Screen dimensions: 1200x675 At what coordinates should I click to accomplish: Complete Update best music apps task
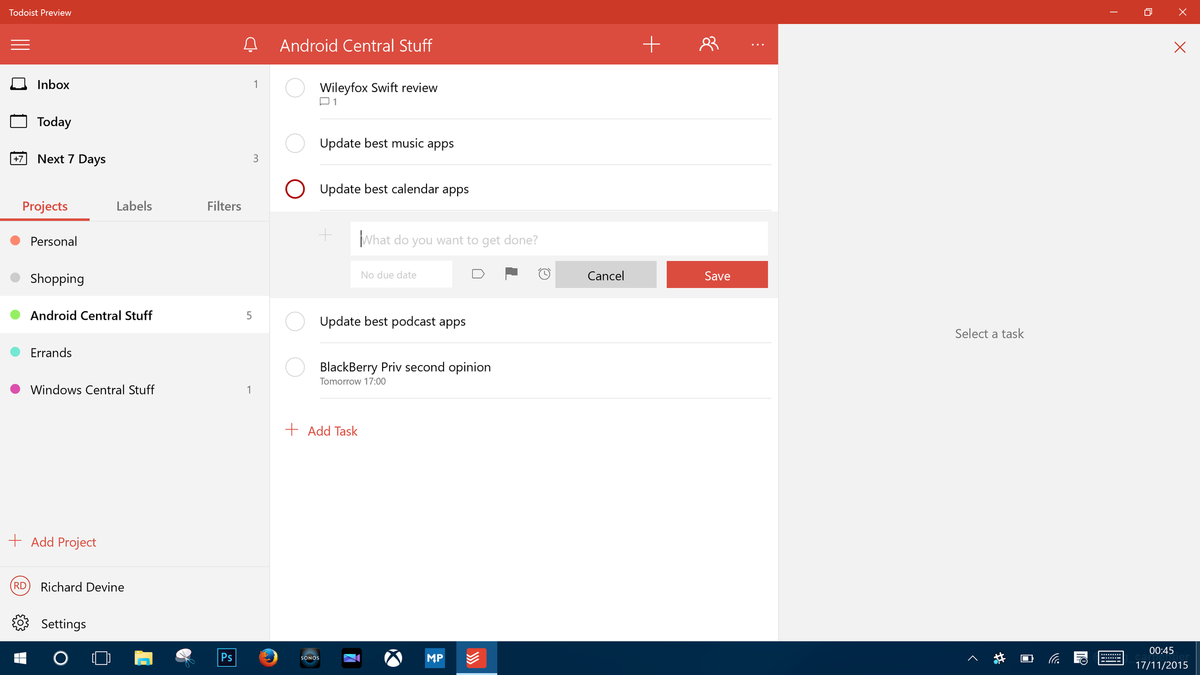pos(295,143)
